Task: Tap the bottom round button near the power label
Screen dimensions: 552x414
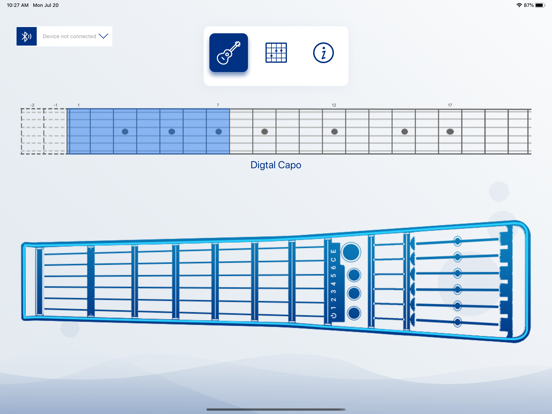Action: click(x=354, y=313)
